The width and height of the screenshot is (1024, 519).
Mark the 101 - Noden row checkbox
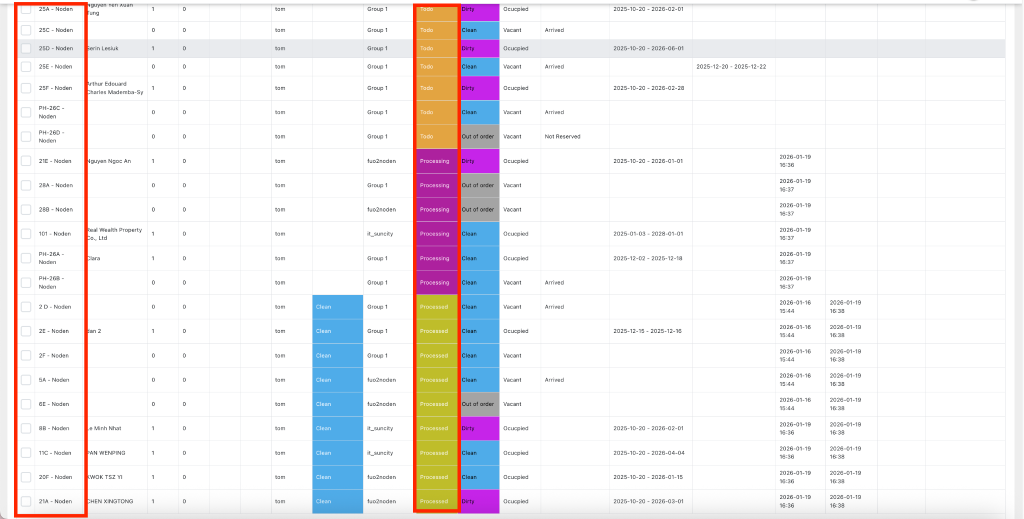[x=26, y=234]
